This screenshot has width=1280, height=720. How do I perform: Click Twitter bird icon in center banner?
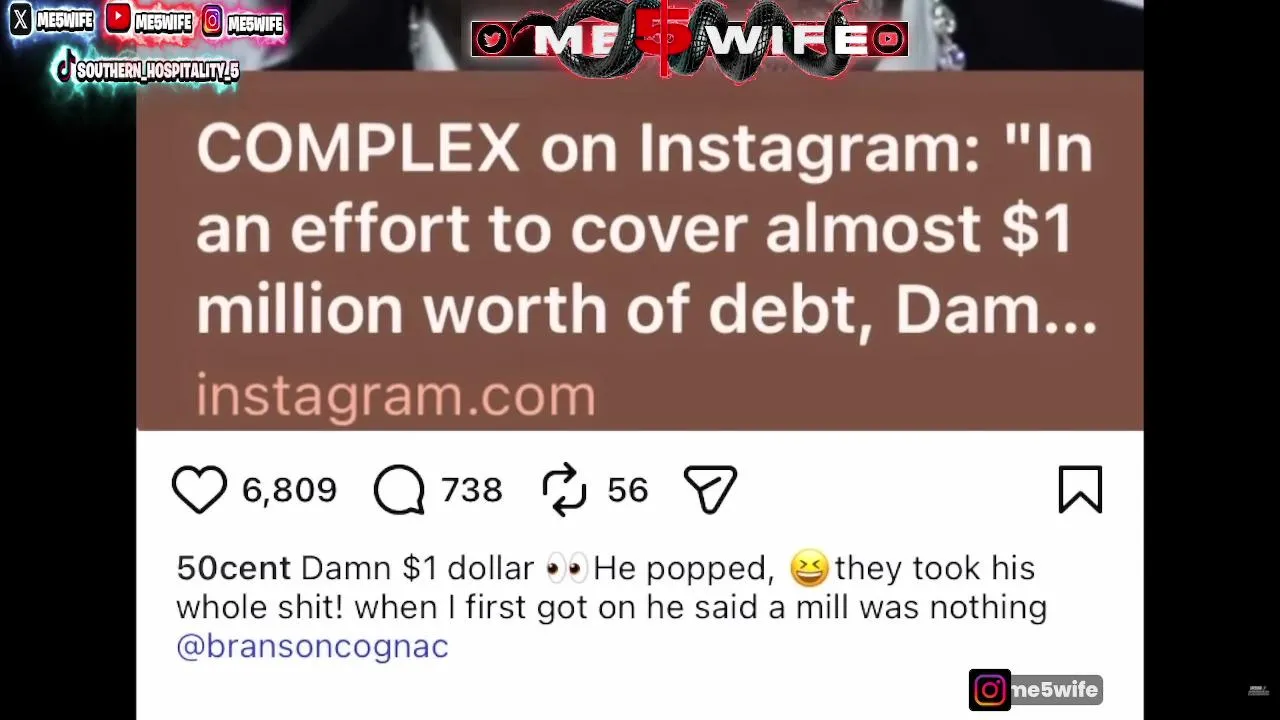click(x=491, y=39)
